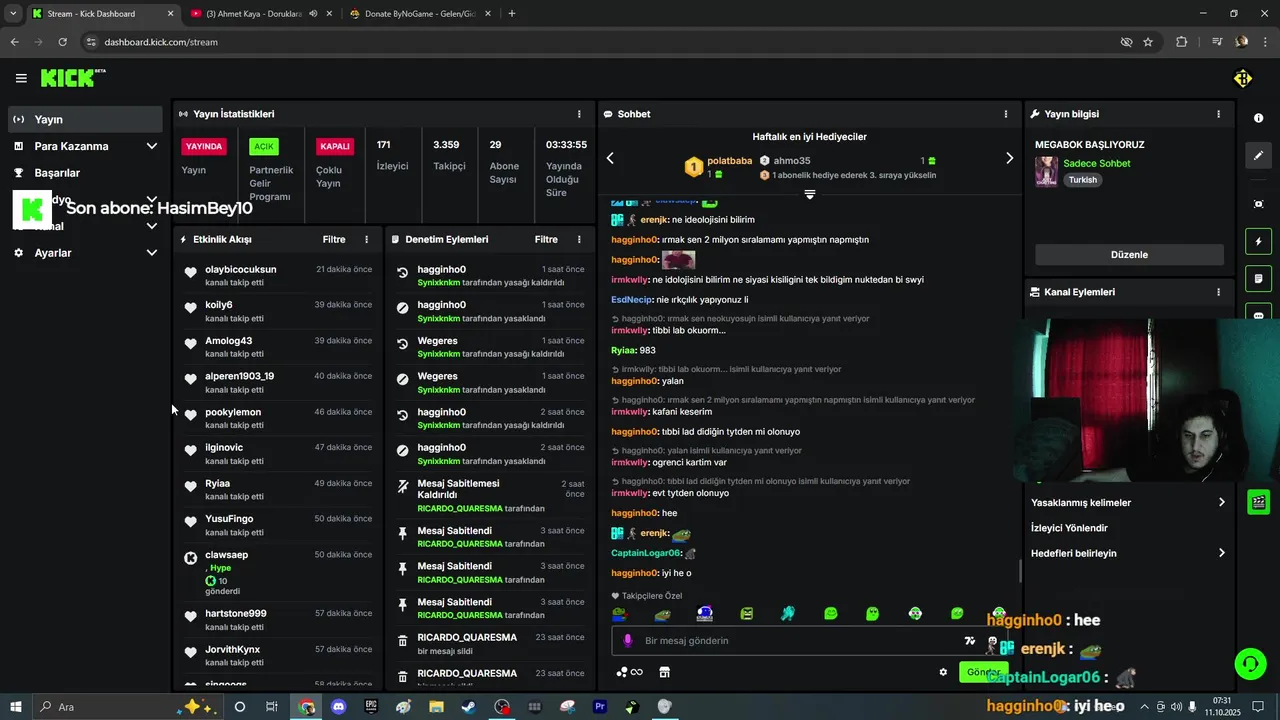The height and width of the screenshot is (720, 1280).
Task: Open Filtre in Denetim Eylemleri panel
Action: tap(546, 240)
